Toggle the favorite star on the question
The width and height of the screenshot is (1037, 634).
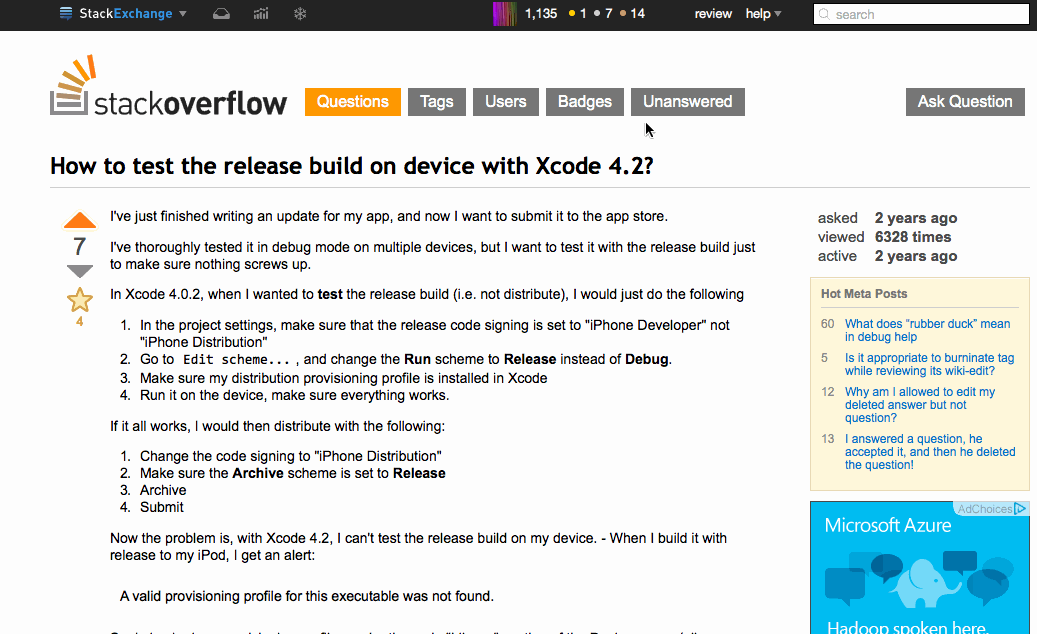pos(79,300)
